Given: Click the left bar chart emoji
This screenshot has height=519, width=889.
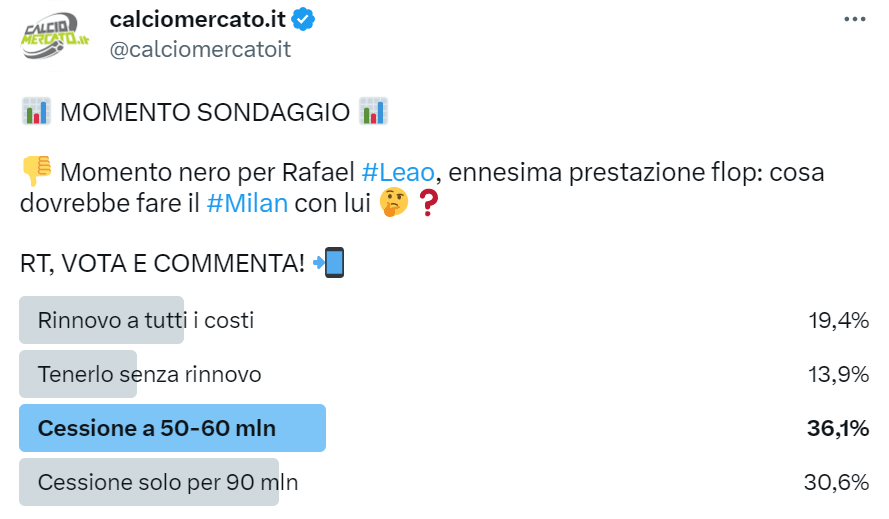Looking at the screenshot, I should (36, 112).
